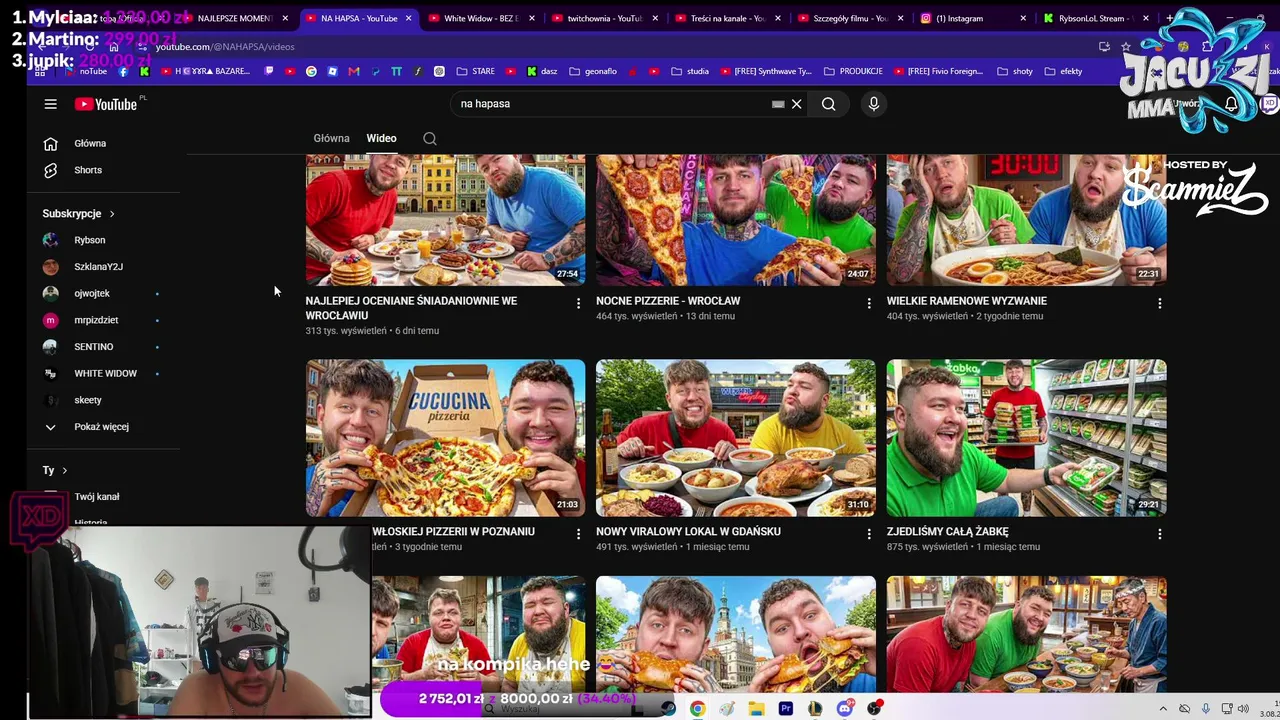Open options for NAJLEPIEJ OCENIANE ŚNIADANIOWNIE video
Screen dimensions: 1280x720
point(578,303)
